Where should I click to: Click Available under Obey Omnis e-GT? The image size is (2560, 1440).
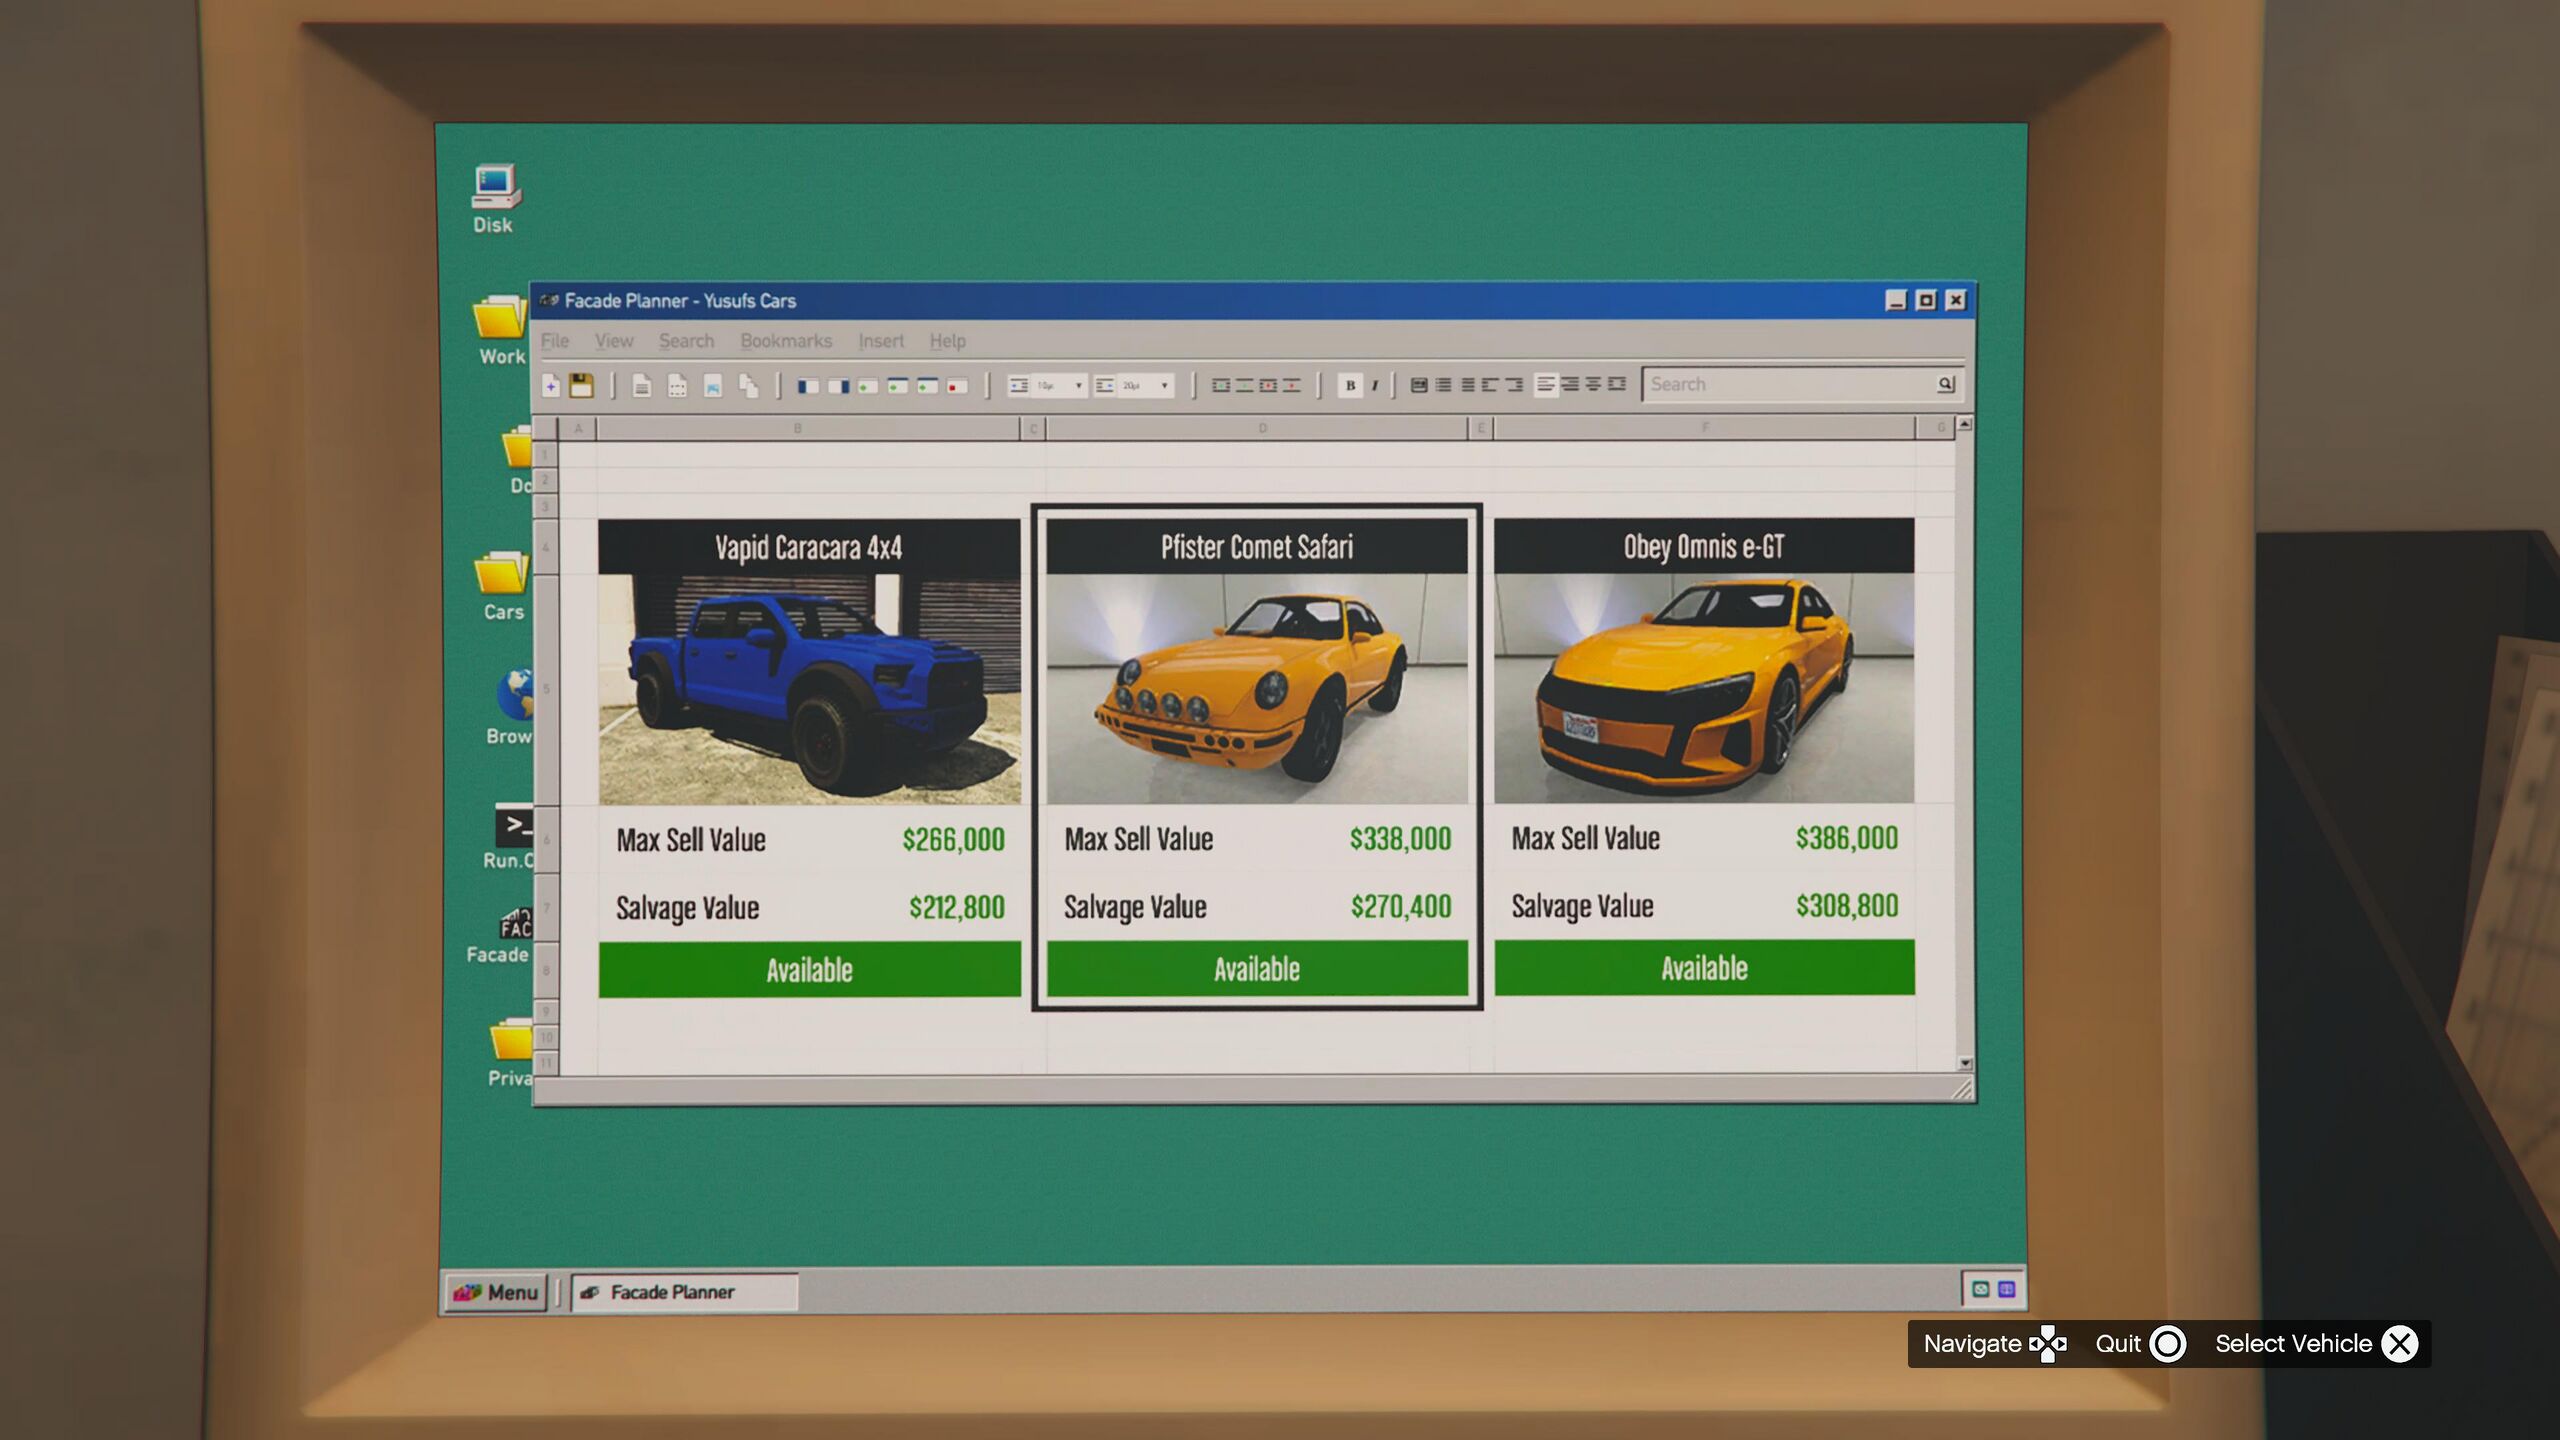click(x=1704, y=968)
